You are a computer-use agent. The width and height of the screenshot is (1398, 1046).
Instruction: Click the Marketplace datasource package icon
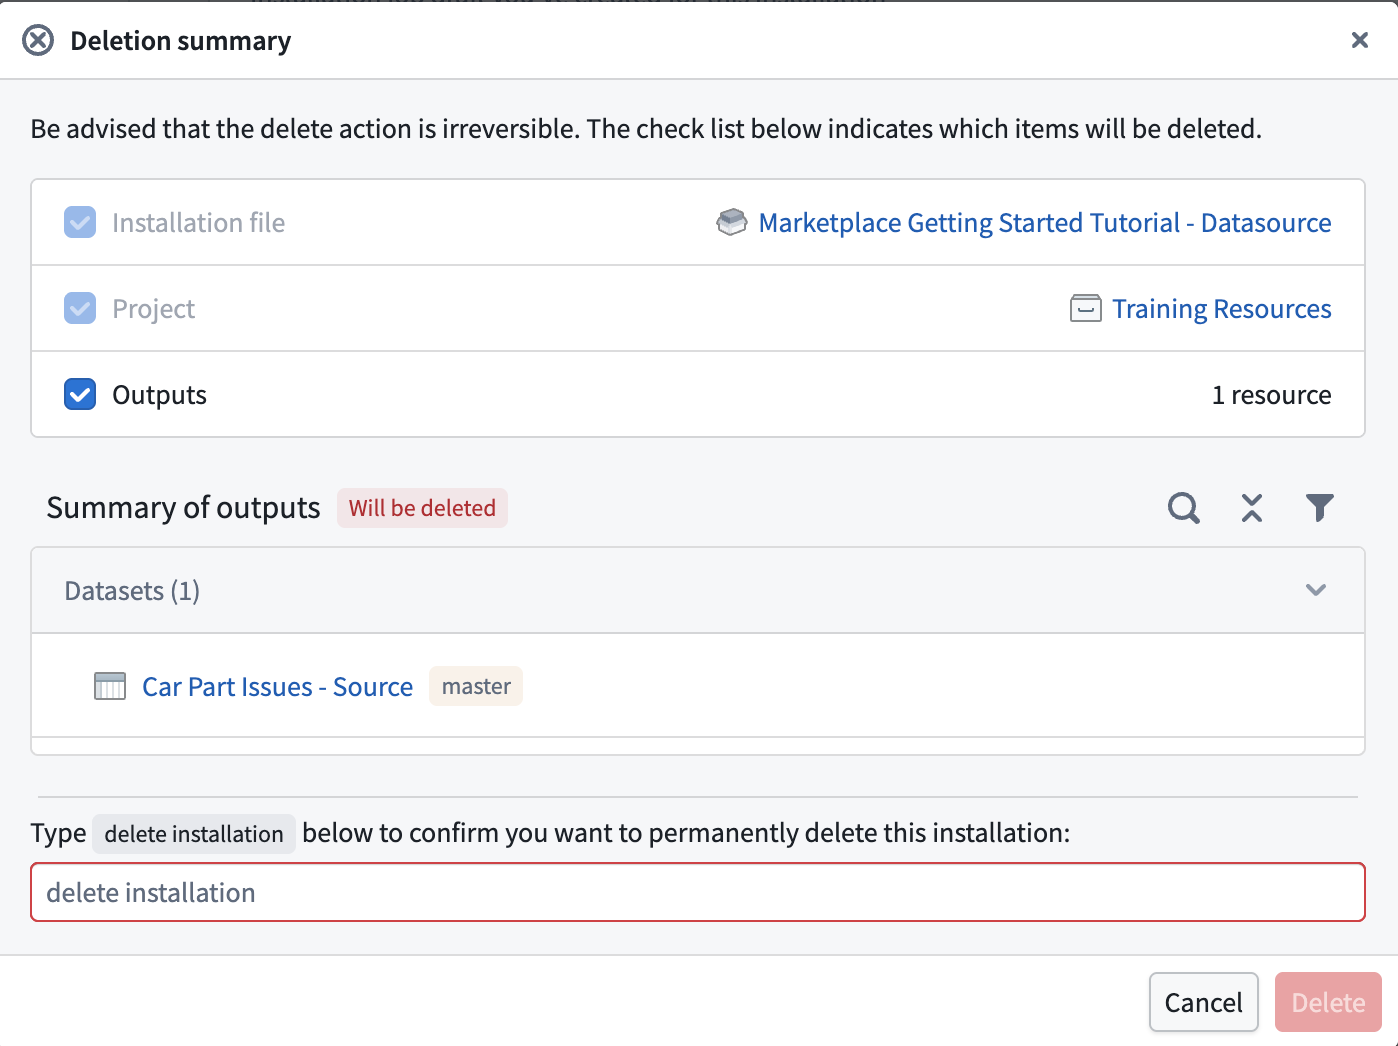pos(732,222)
